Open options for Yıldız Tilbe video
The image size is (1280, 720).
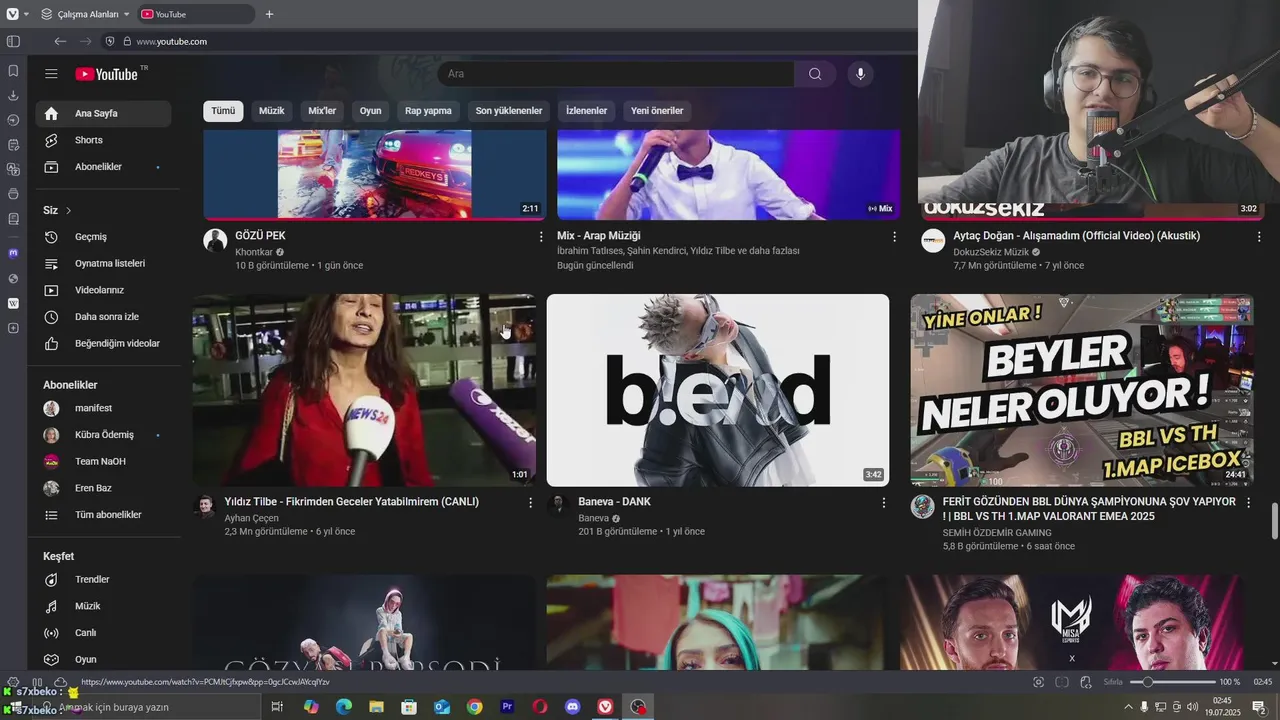tap(530, 503)
